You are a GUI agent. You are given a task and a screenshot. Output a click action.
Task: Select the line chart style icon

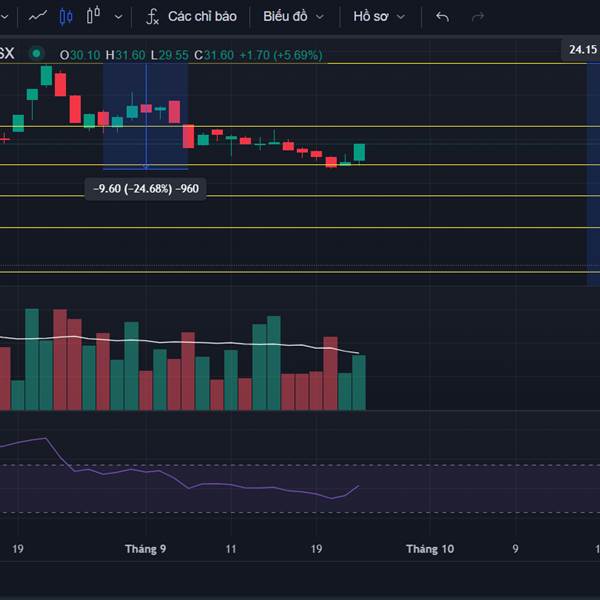click(x=39, y=17)
